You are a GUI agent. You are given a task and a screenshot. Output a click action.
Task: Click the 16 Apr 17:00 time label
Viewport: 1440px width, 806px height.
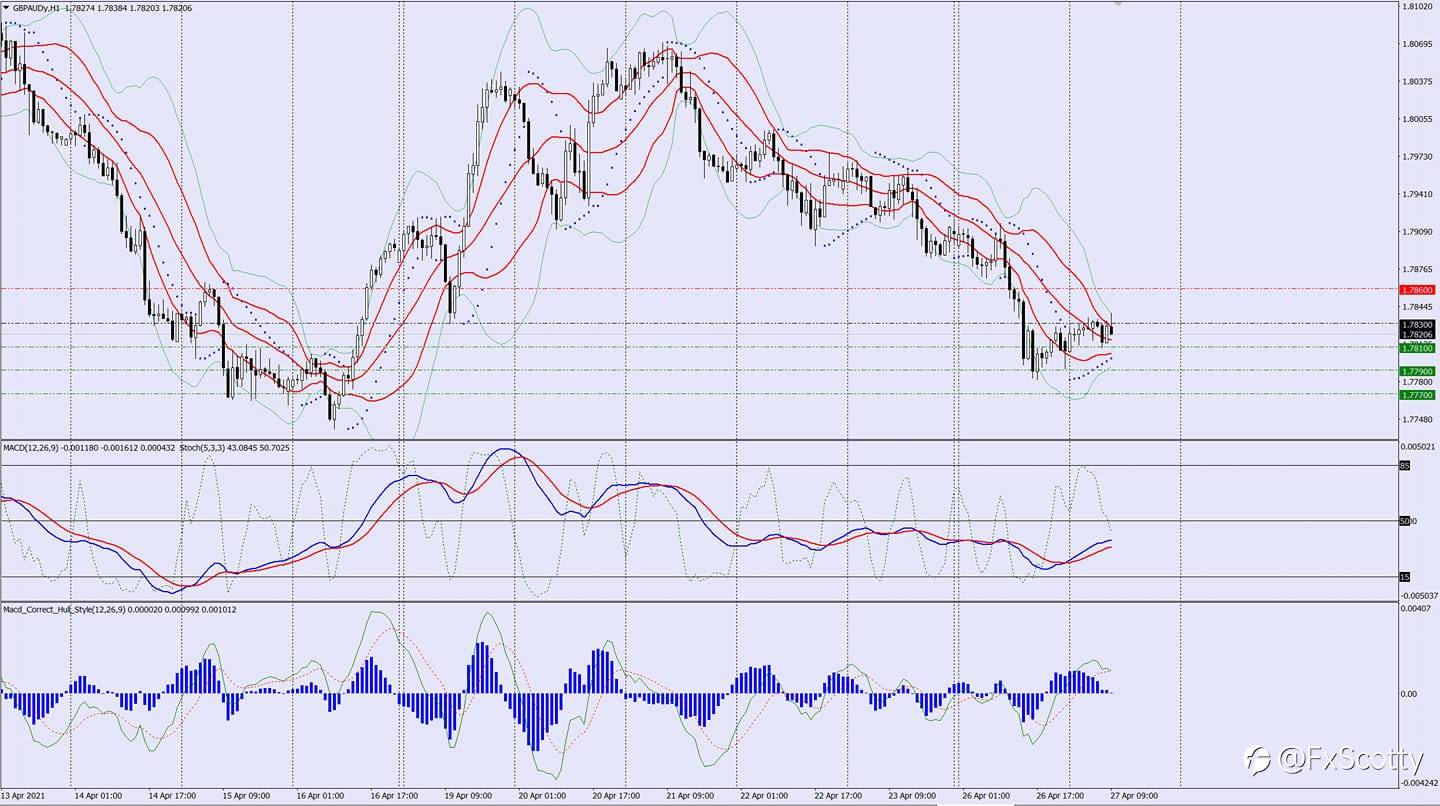point(394,797)
